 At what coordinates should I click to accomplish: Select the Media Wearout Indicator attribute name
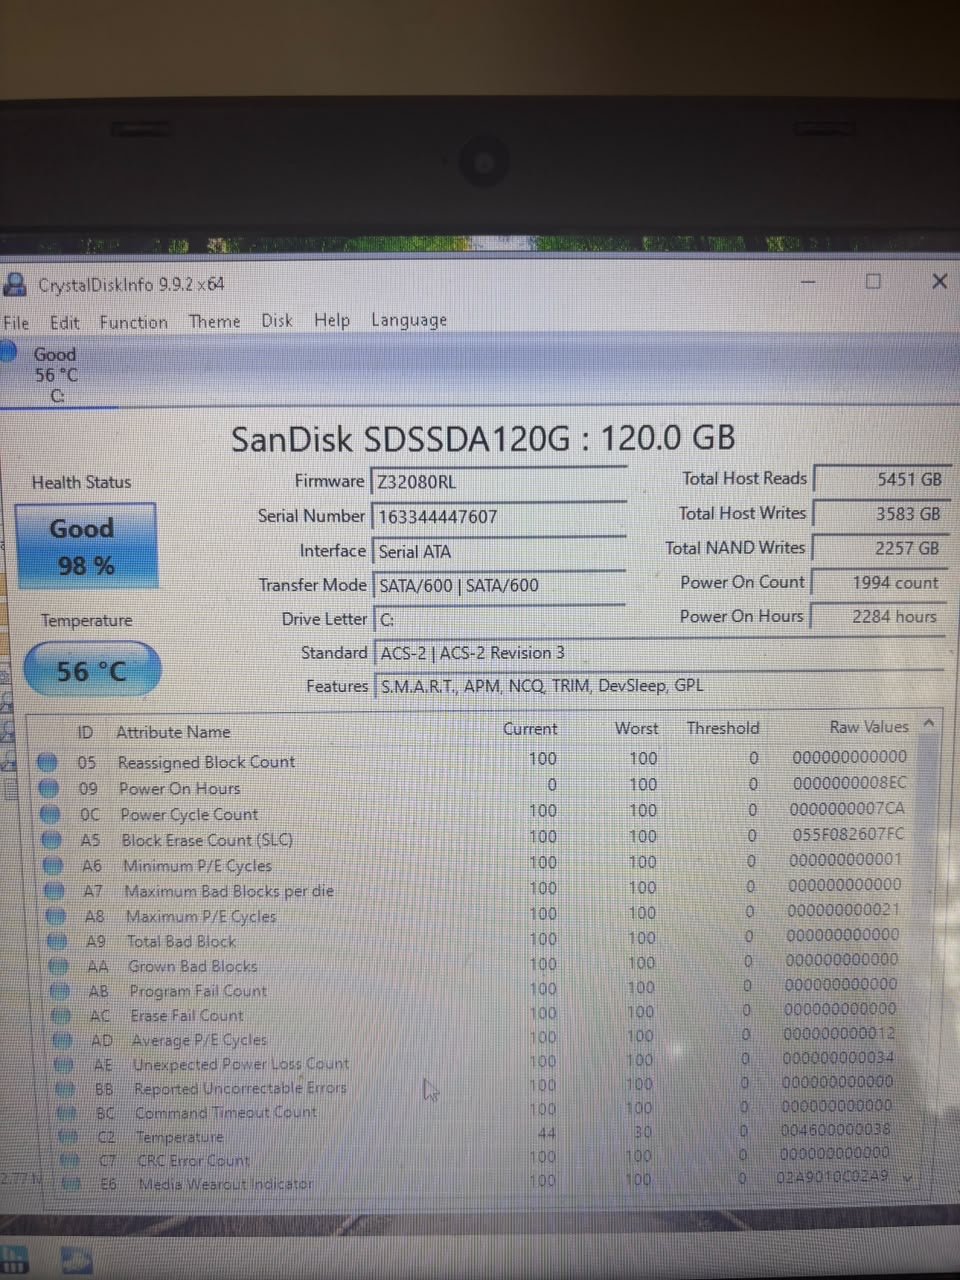click(x=226, y=1184)
